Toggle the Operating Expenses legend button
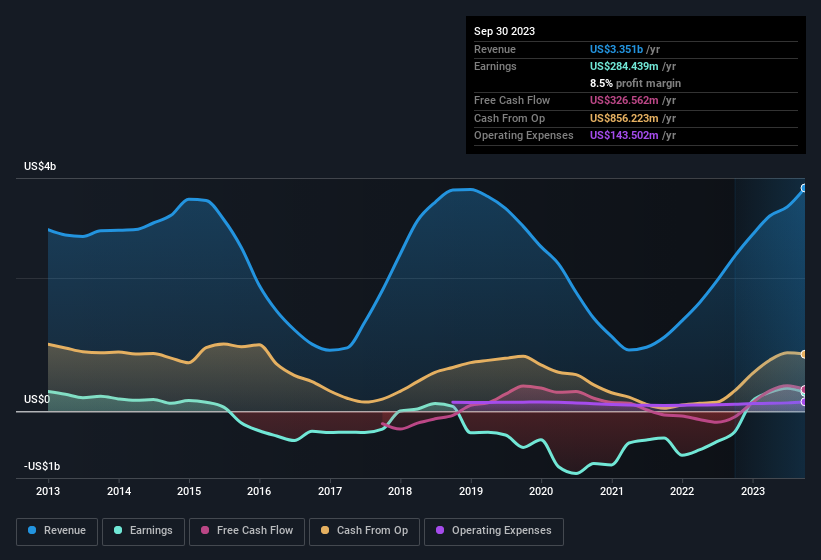The width and height of the screenshot is (821, 560). pos(494,531)
